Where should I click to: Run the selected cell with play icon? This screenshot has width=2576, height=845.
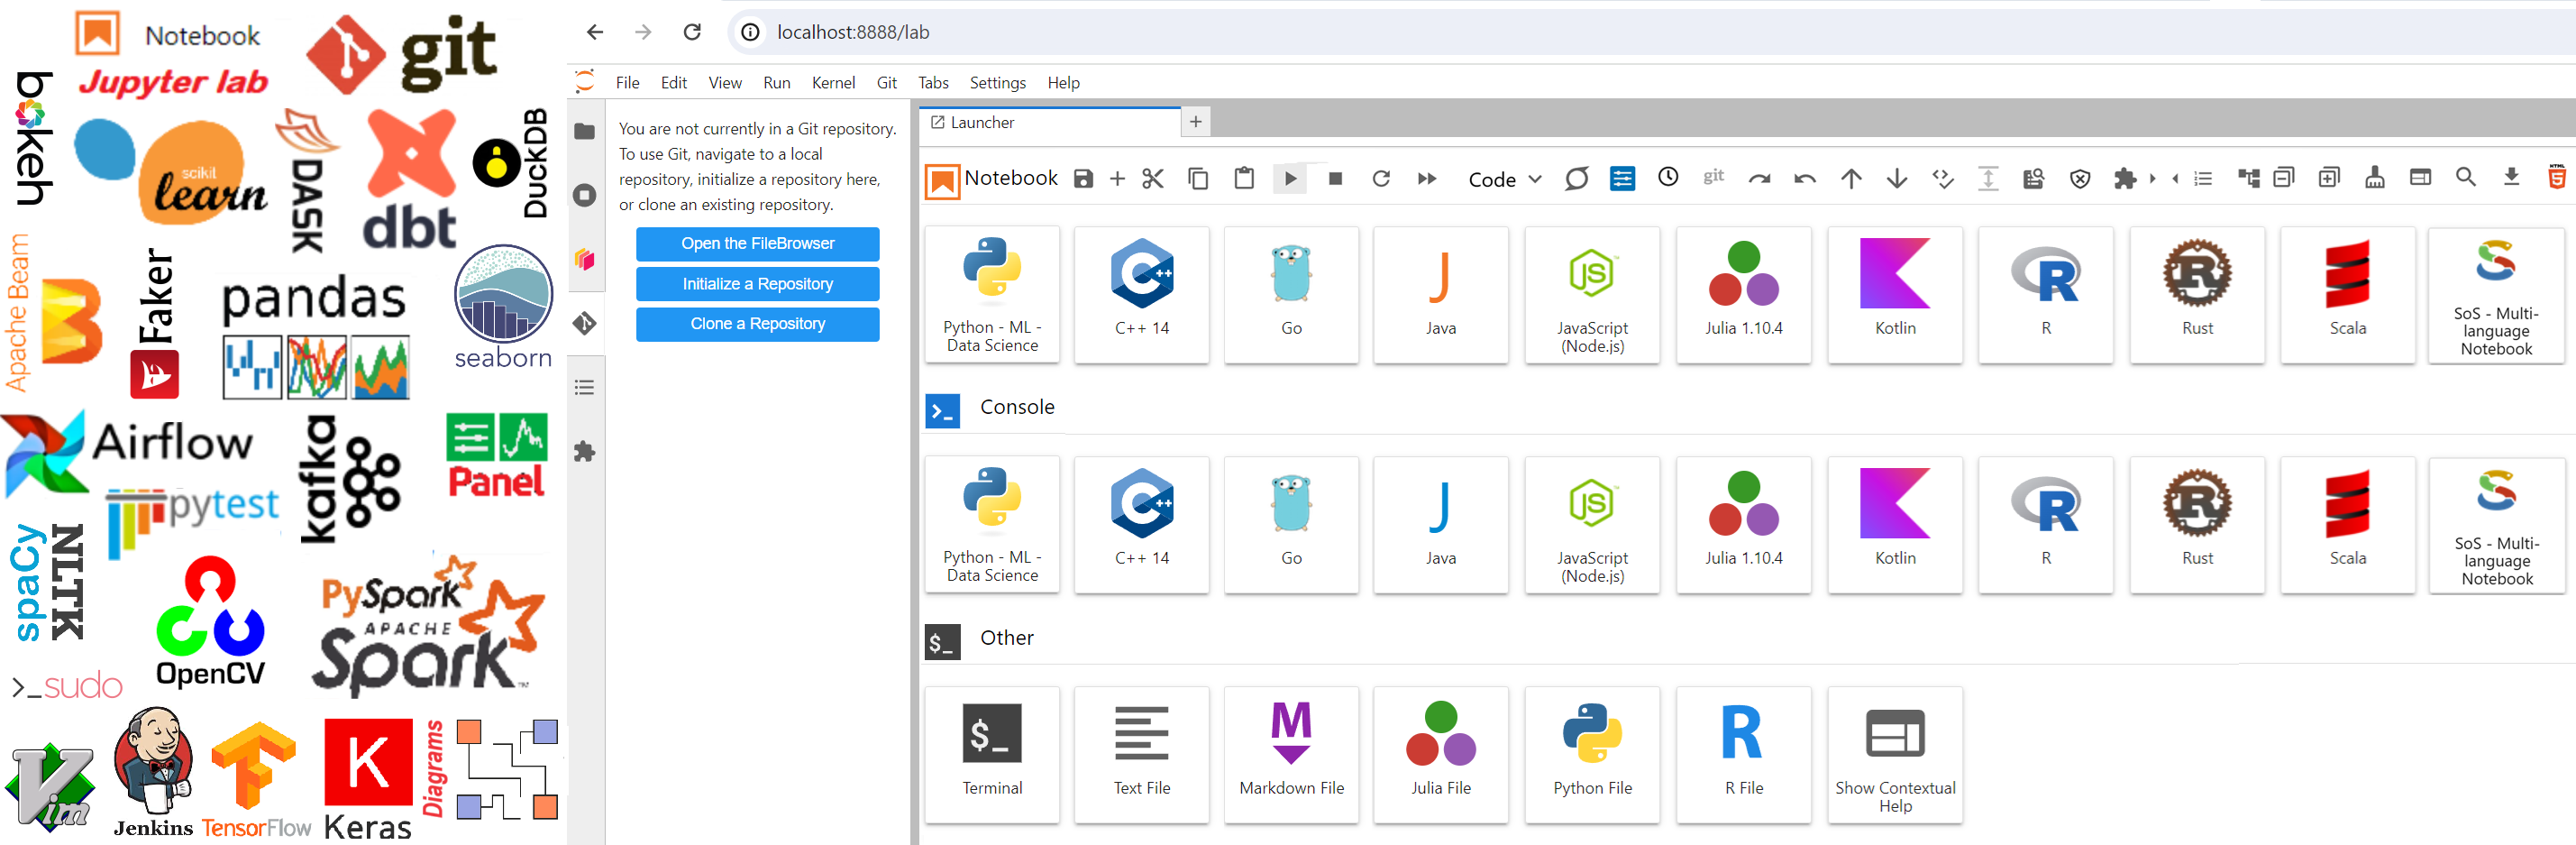click(x=1290, y=179)
